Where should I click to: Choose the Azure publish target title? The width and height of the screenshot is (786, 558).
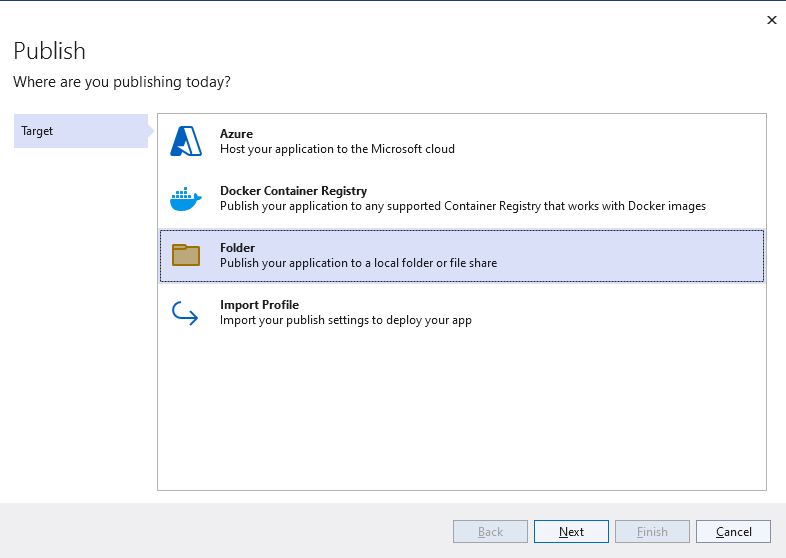tap(236, 134)
